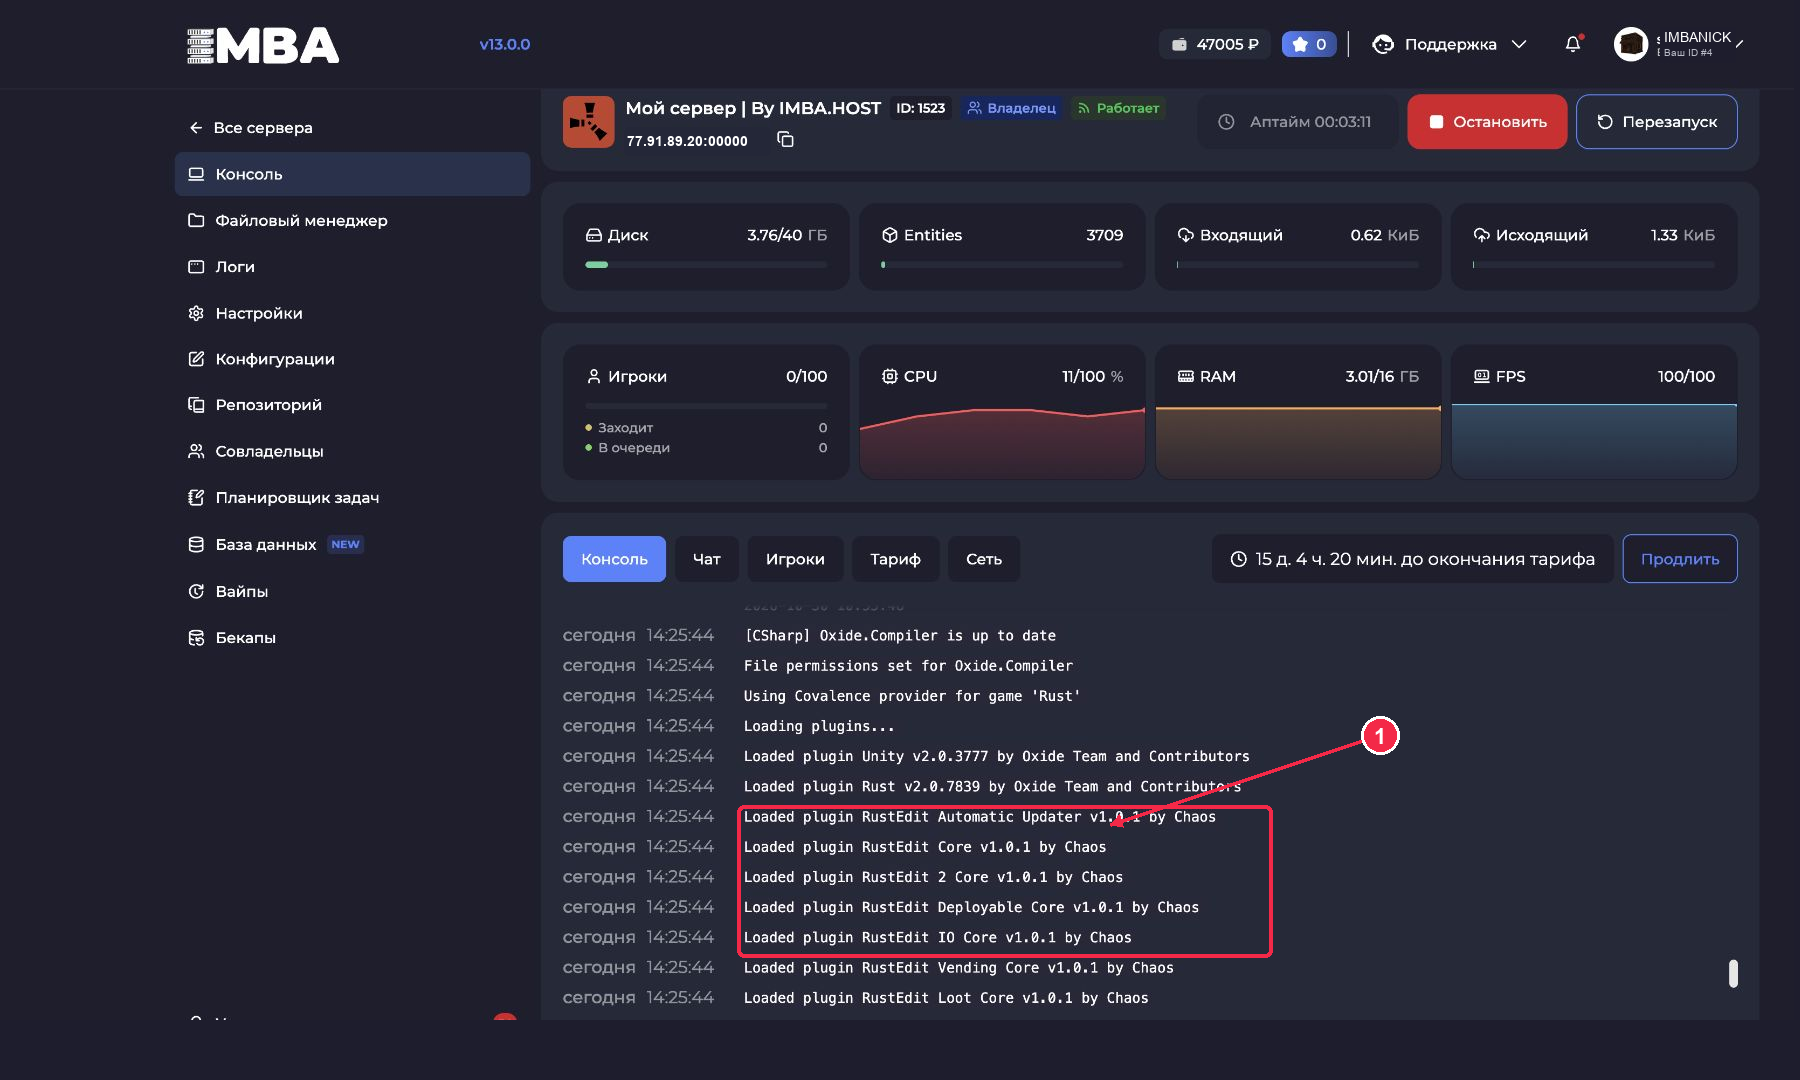Image resolution: width=1800 pixels, height=1080 pixels.
Task: Switch to the Тариф tab
Action: point(895,559)
